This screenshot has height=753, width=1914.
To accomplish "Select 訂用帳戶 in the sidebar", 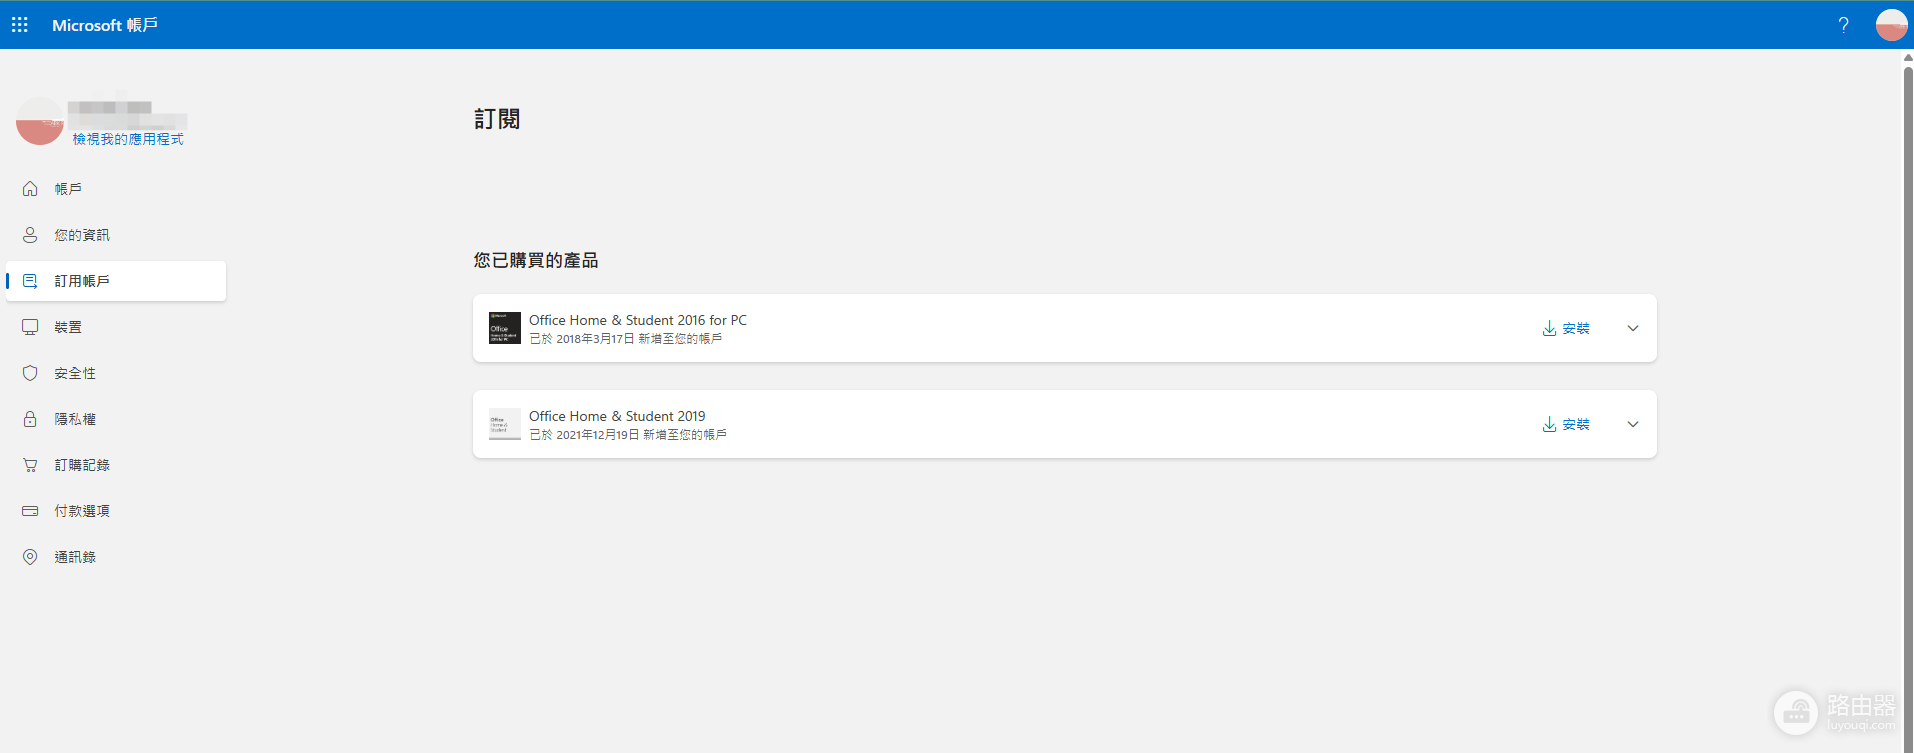I will coord(116,281).
